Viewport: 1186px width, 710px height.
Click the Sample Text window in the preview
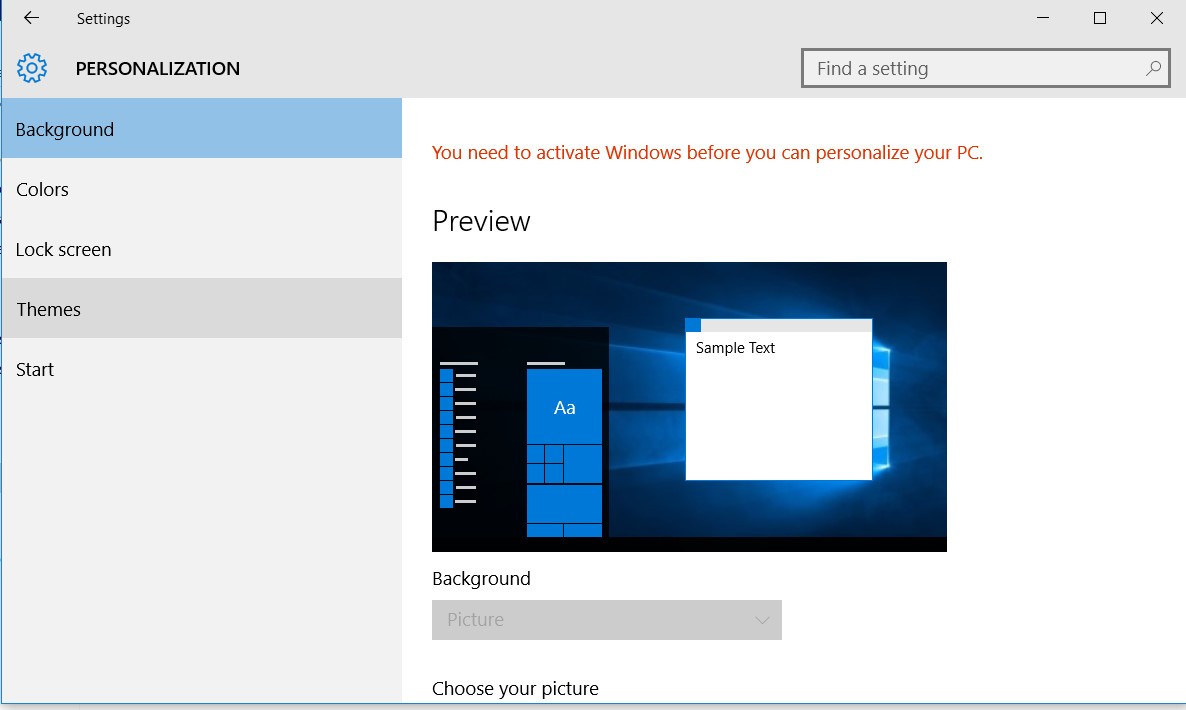(778, 400)
